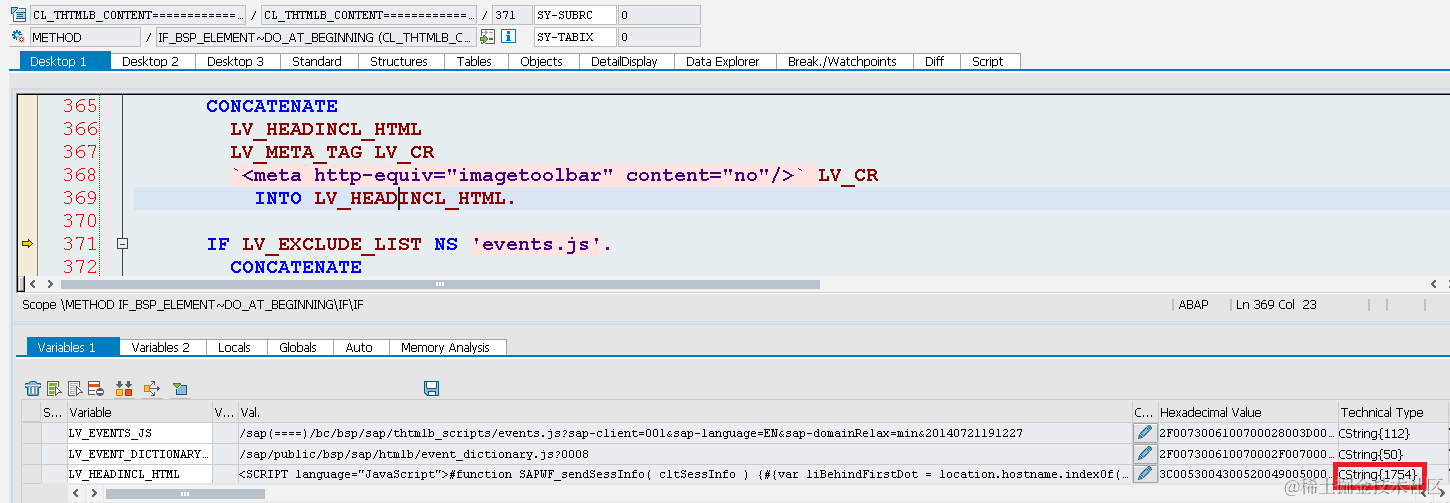Click the variables table scroll-right arrow
The height and width of the screenshot is (503, 1450).
click(94, 494)
